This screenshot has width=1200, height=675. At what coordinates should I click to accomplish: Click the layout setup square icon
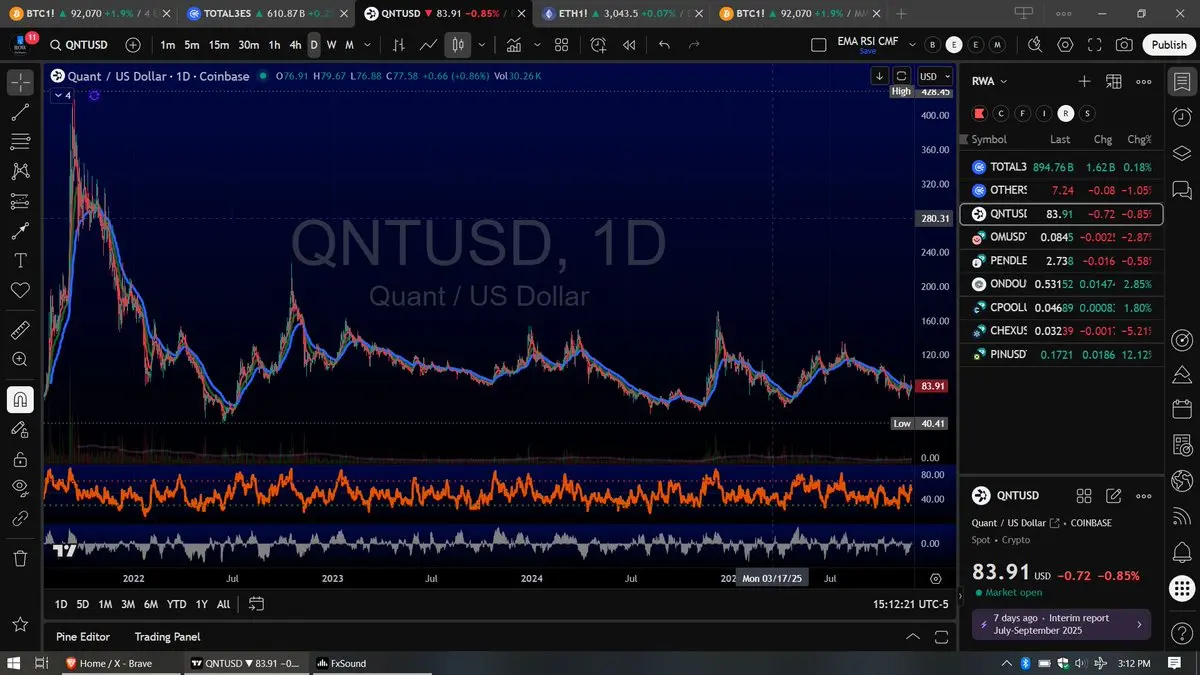point(818,45)
